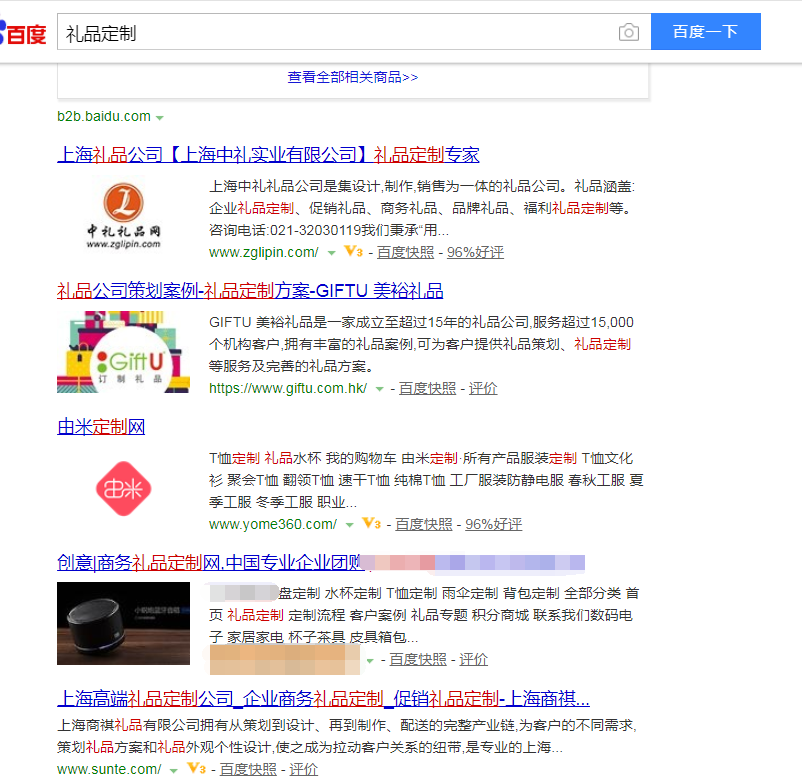Click the www.yome360.com/ URL text
The width and height of the screenshot is (802, 783).
click(273, 524)
